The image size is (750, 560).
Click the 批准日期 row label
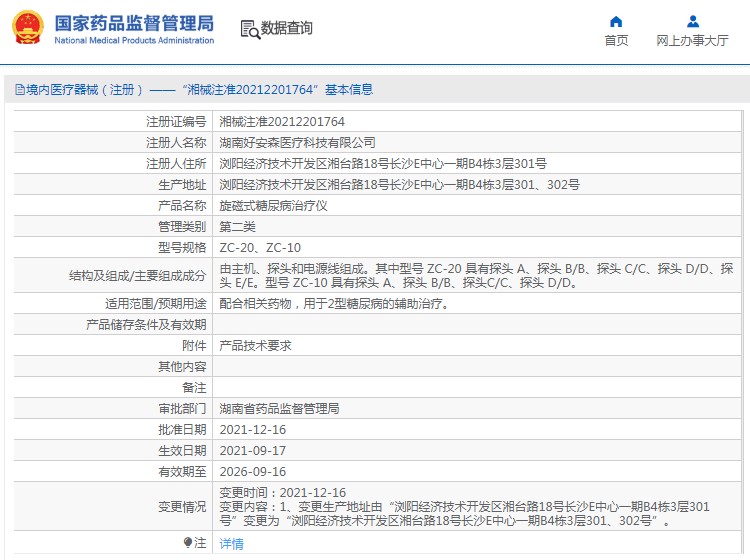(182, 430)
